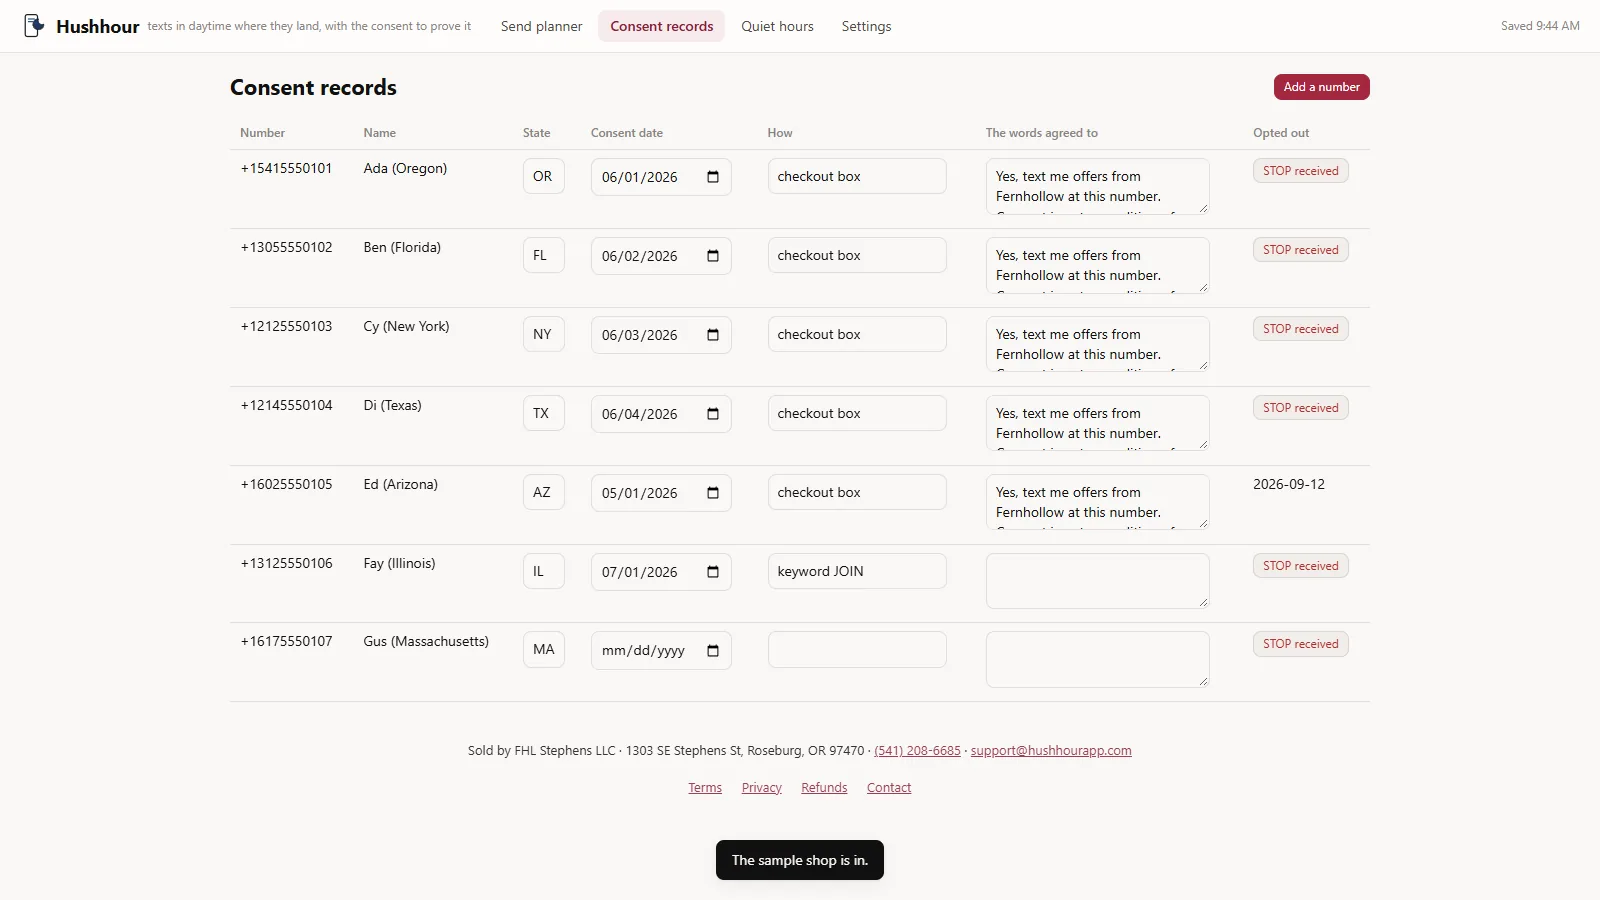Viewport: 1600px width, 900px height.
Task: Open the Terms footer link
Action: [x=705, y=788]
